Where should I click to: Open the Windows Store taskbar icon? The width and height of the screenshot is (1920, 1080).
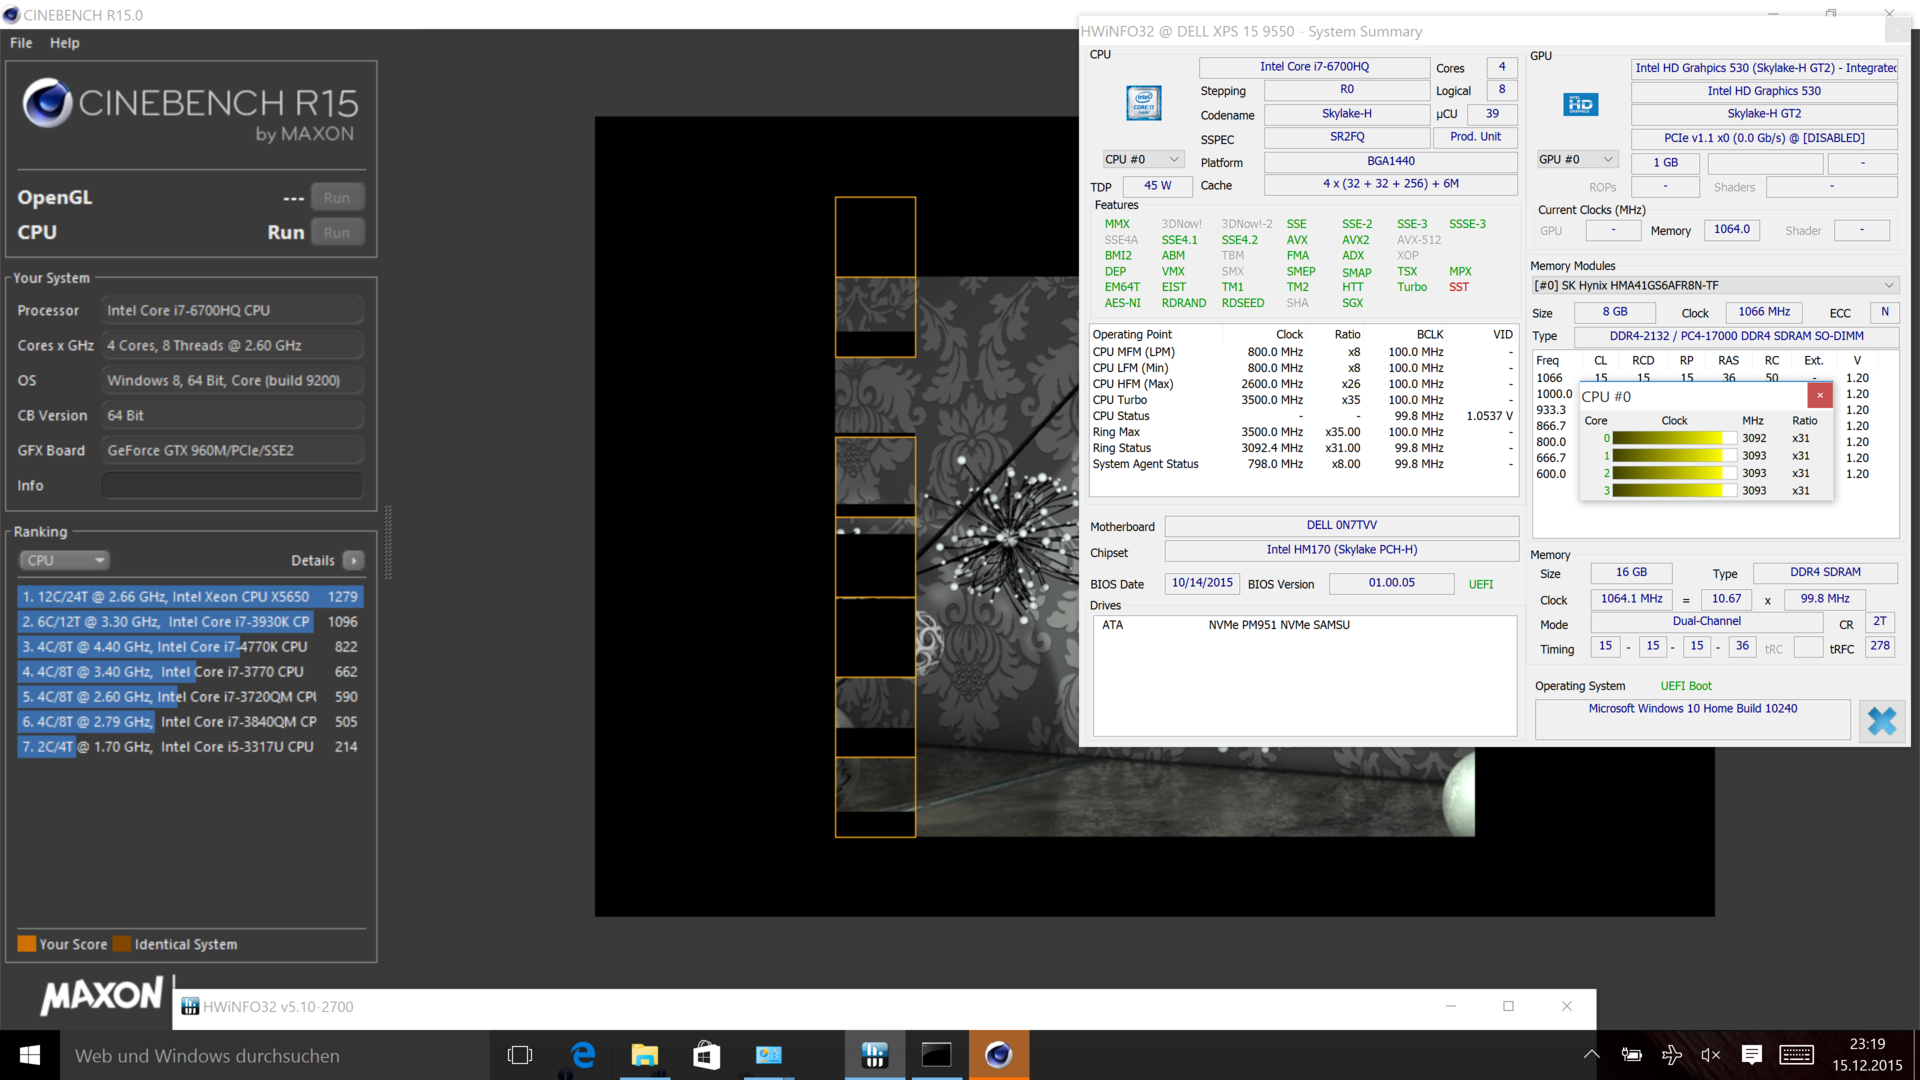707,1055
